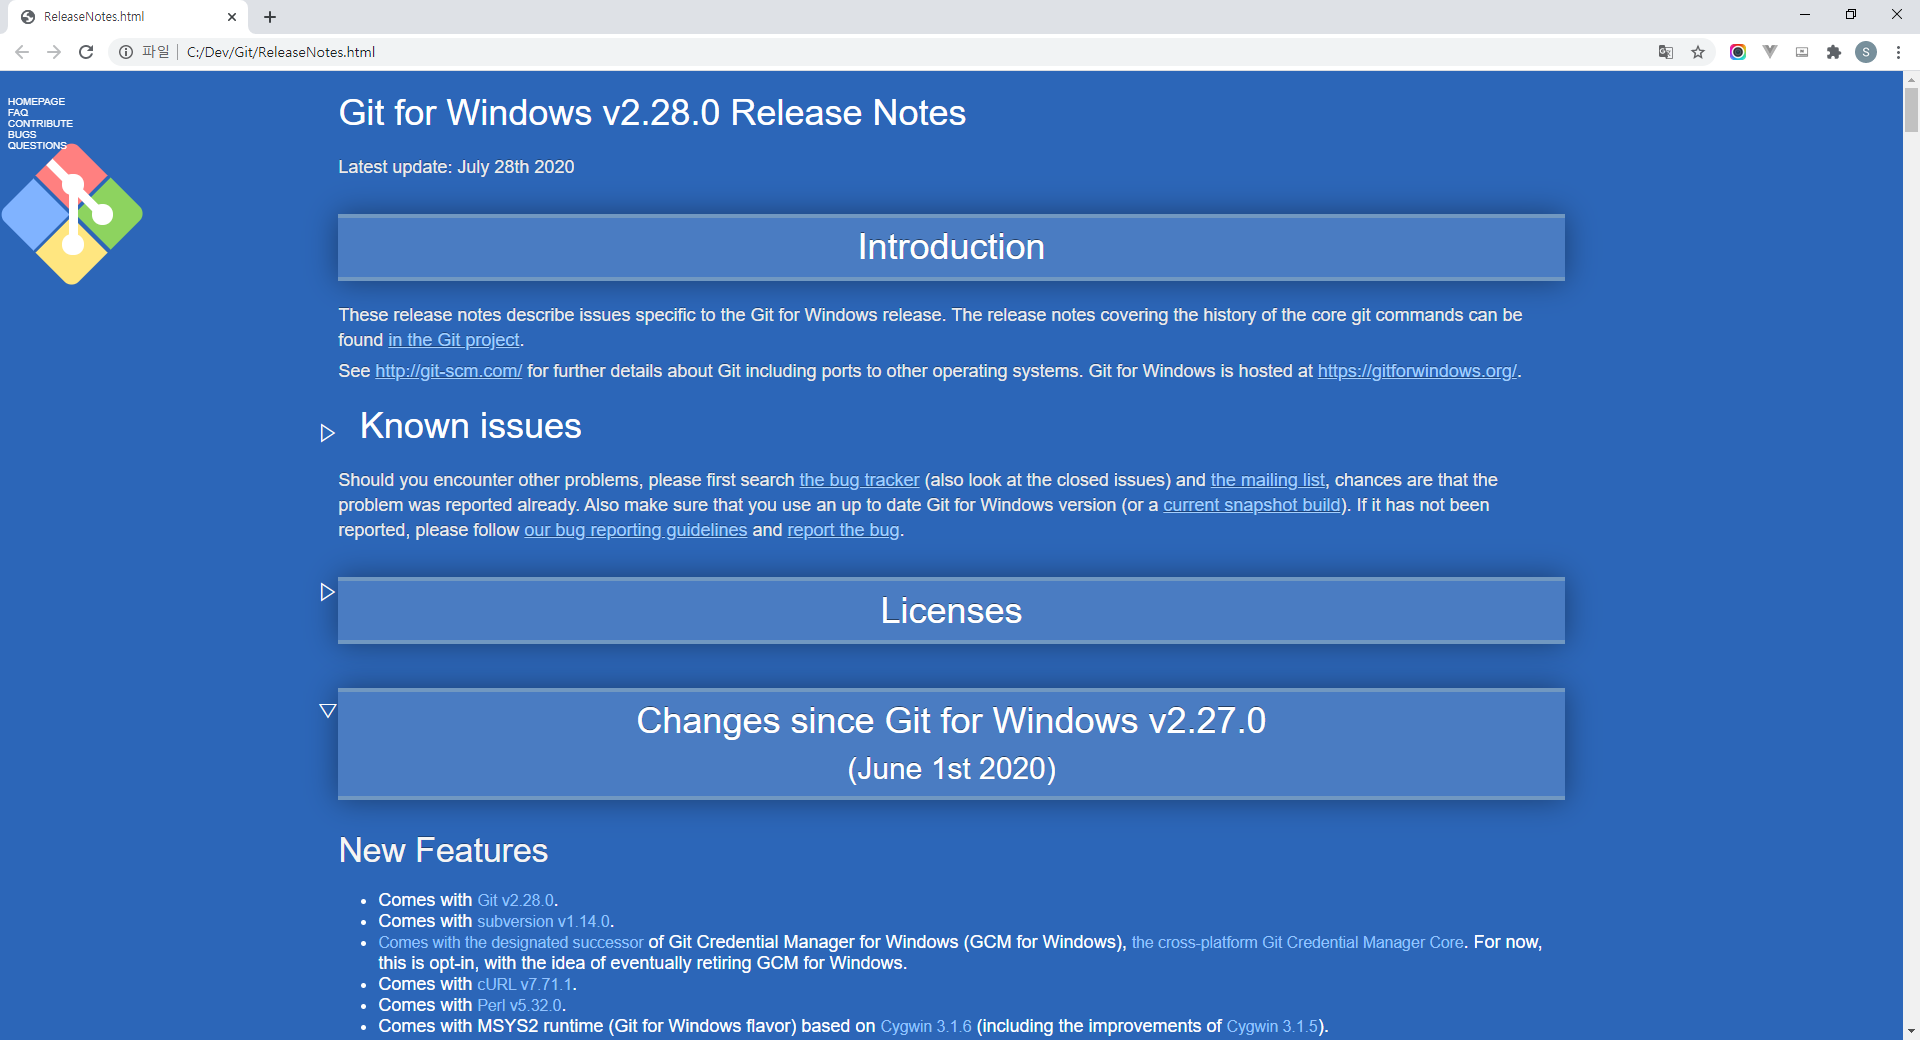
Task: Open 'Comes with the designated successor' link
Action: click(x=511, y=942)
